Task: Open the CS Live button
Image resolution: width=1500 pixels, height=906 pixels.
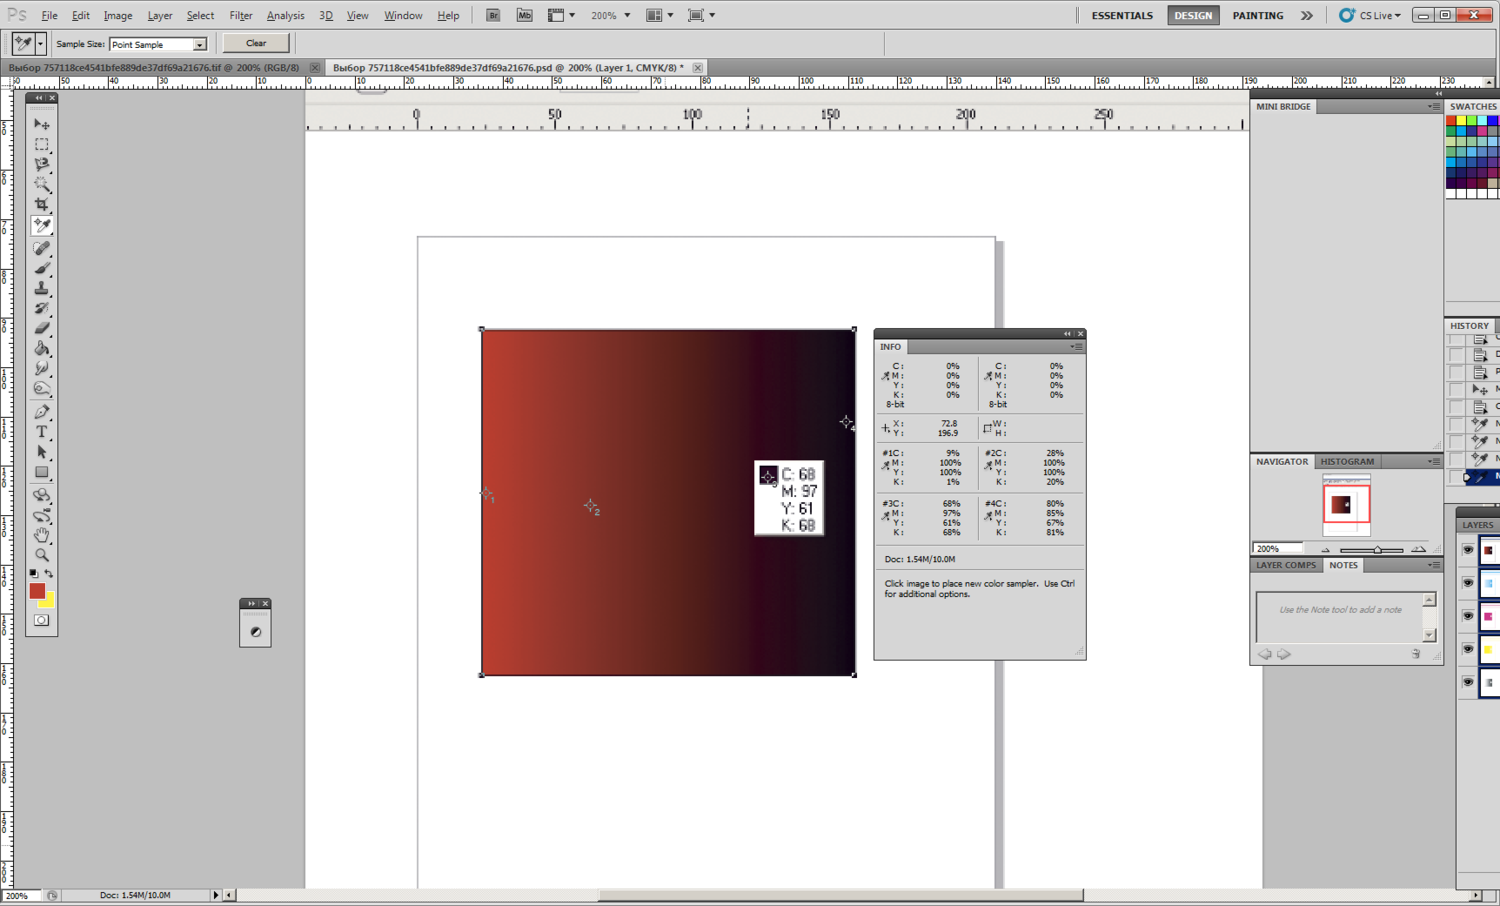Action: pyautogui.click(x=1370, y=15)
